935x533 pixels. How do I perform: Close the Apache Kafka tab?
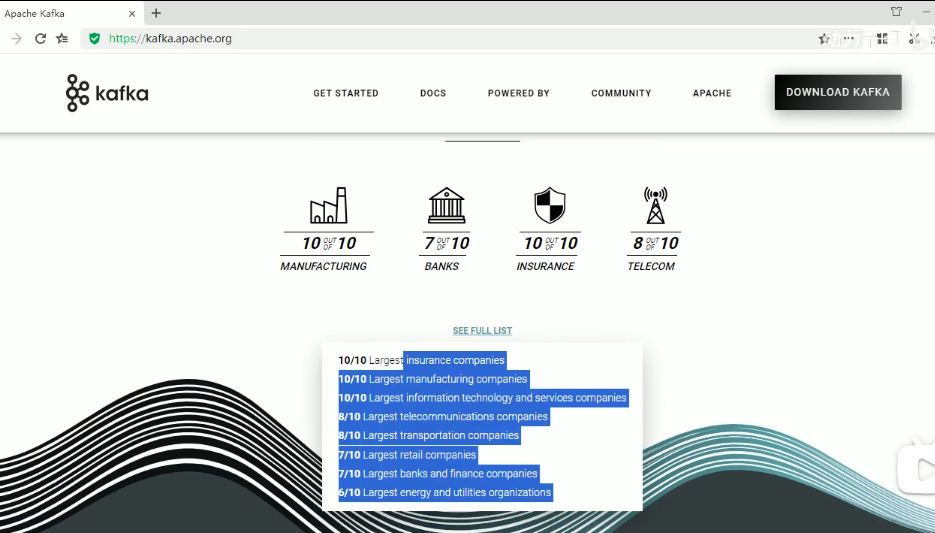point(132,14)
